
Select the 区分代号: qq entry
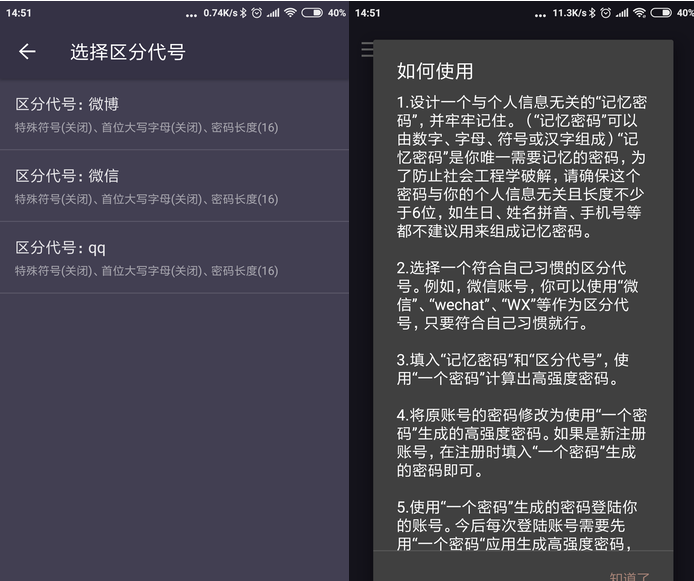tap(174, 258)
